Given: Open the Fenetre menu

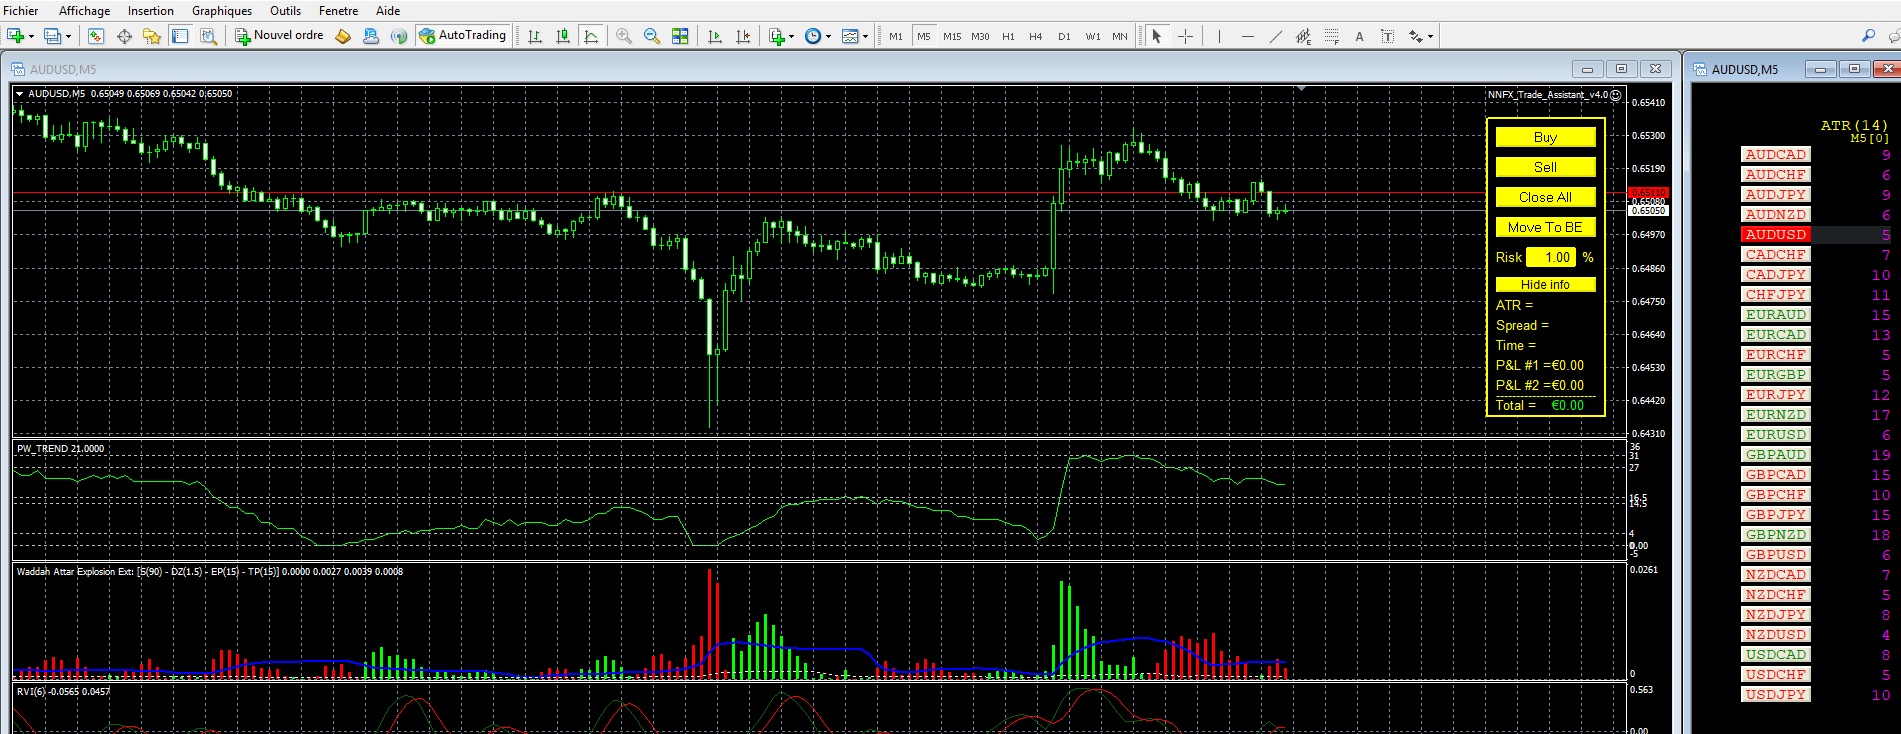Looking at the screenshot, I should pos(338,11).
